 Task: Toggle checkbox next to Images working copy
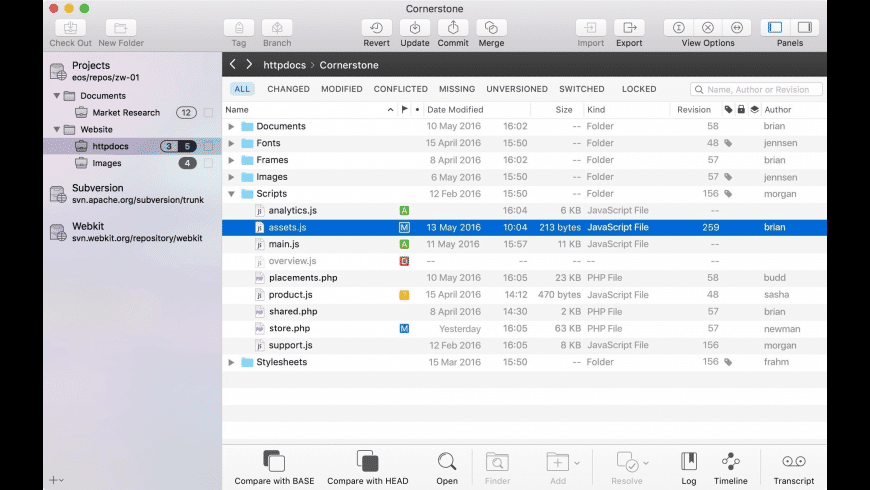[208, 163]
